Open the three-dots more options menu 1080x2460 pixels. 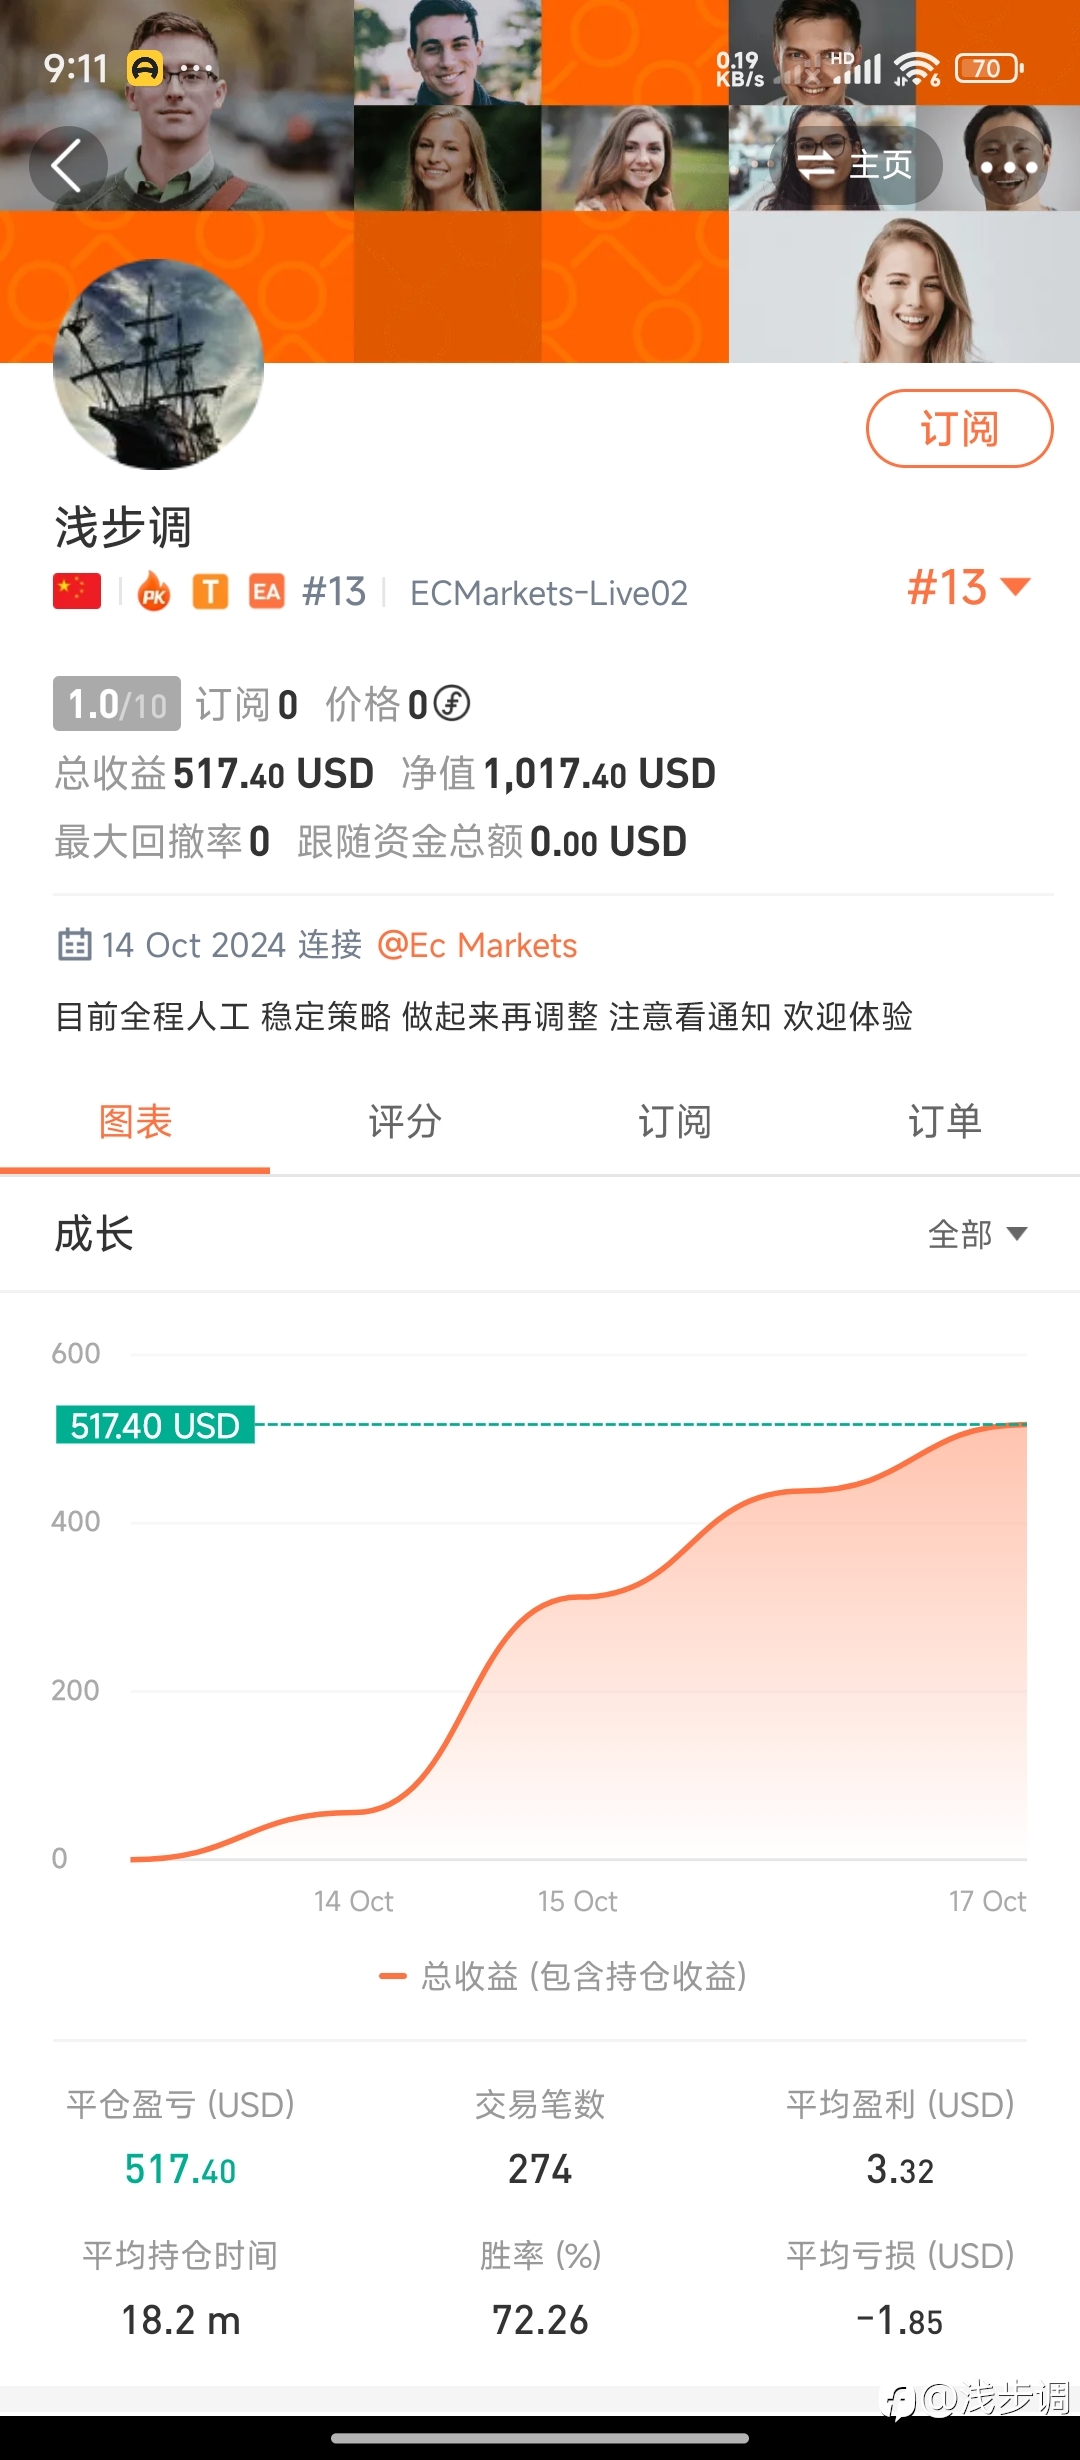tap(1008, 166)
